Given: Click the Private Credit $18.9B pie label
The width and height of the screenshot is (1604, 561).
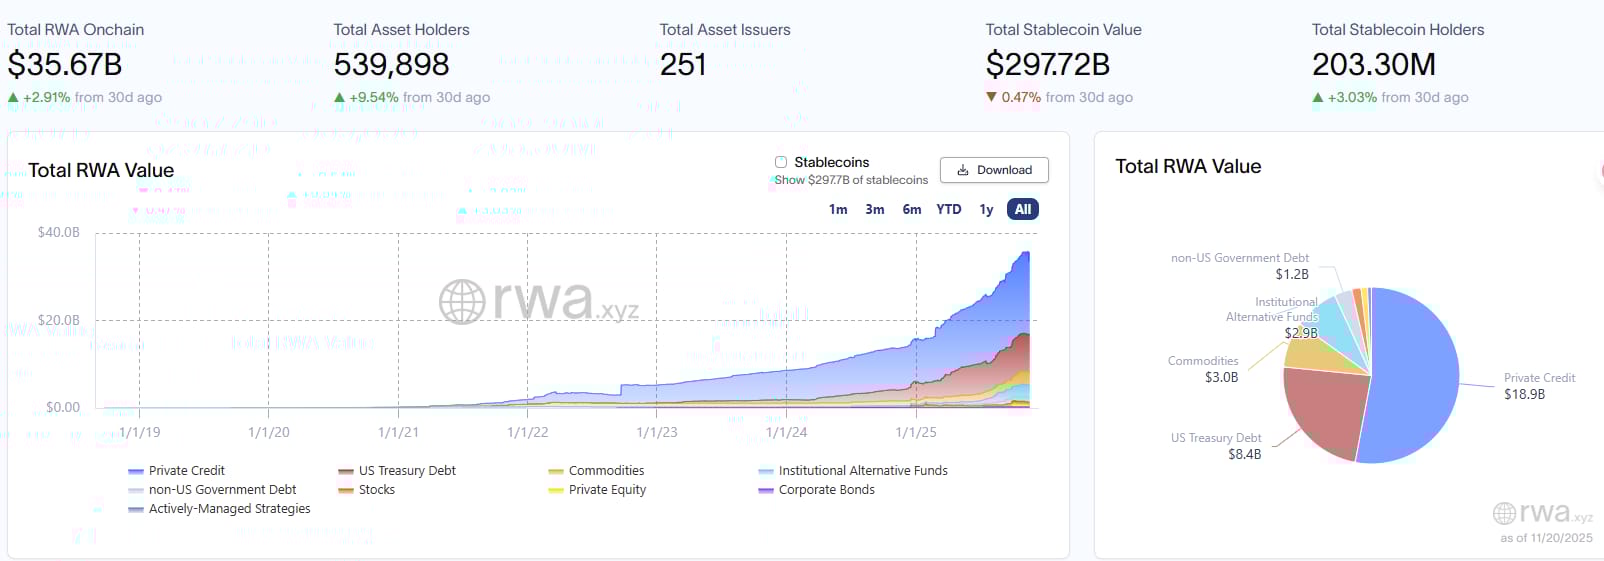Looking at the screenshot, I should coord(1539,386).
